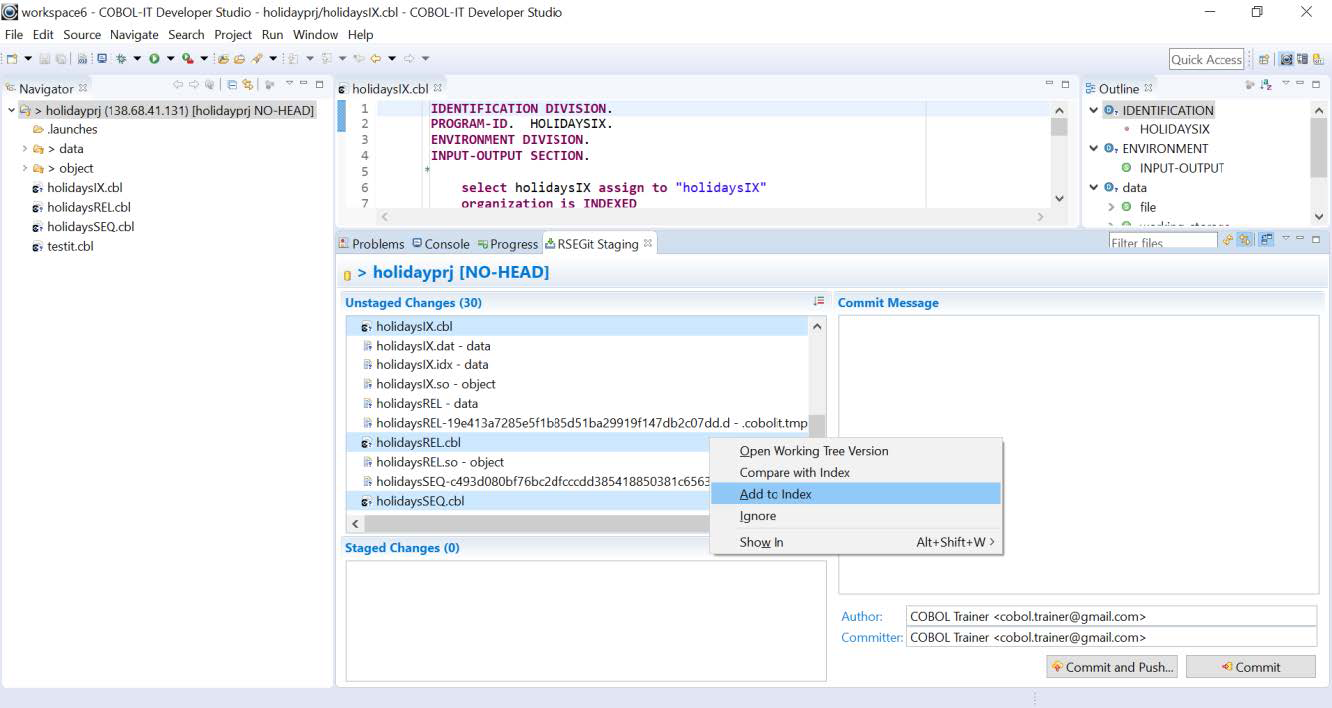
Task: Choose Add to Index from context menu
Action: click(x=775, y=494)
